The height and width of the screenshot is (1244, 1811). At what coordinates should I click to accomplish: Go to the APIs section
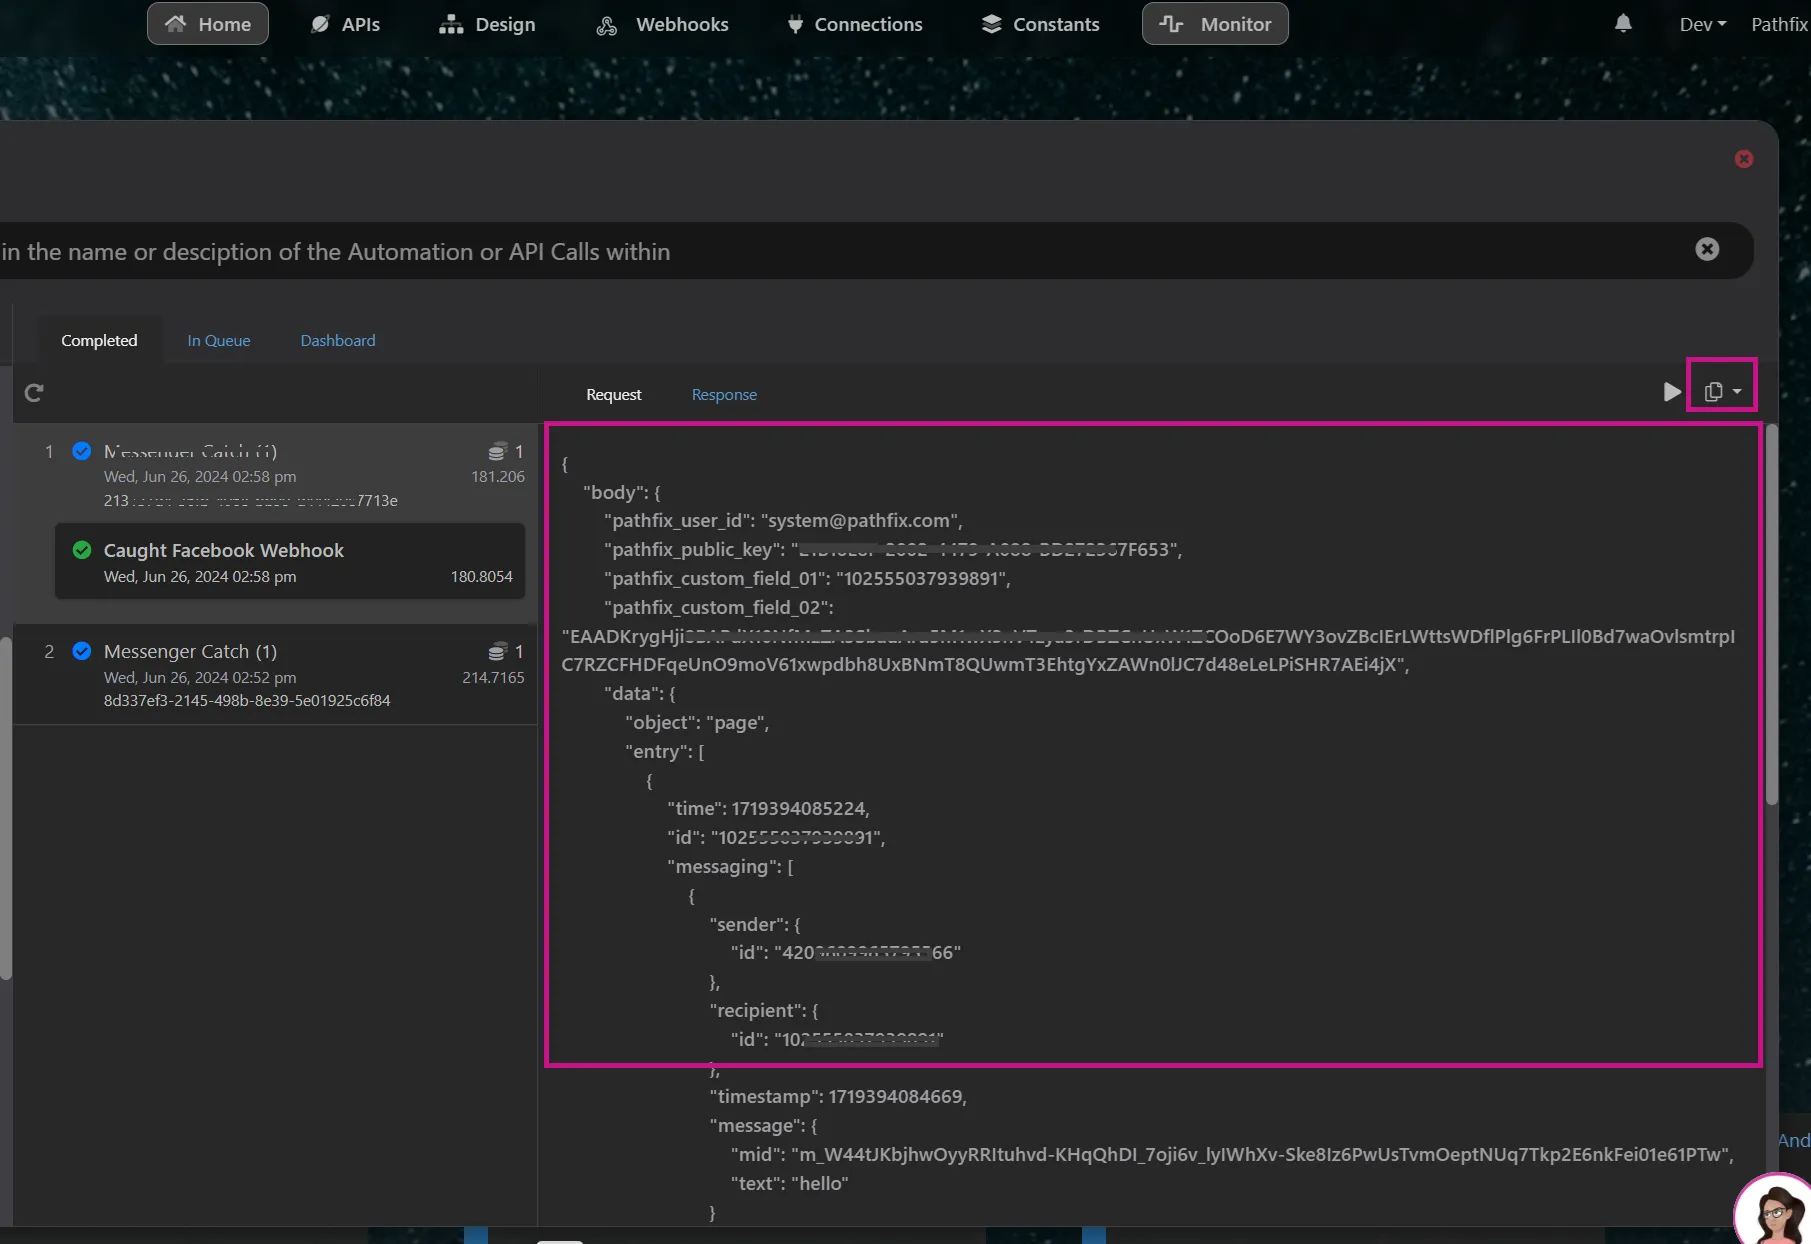(345, 24)
